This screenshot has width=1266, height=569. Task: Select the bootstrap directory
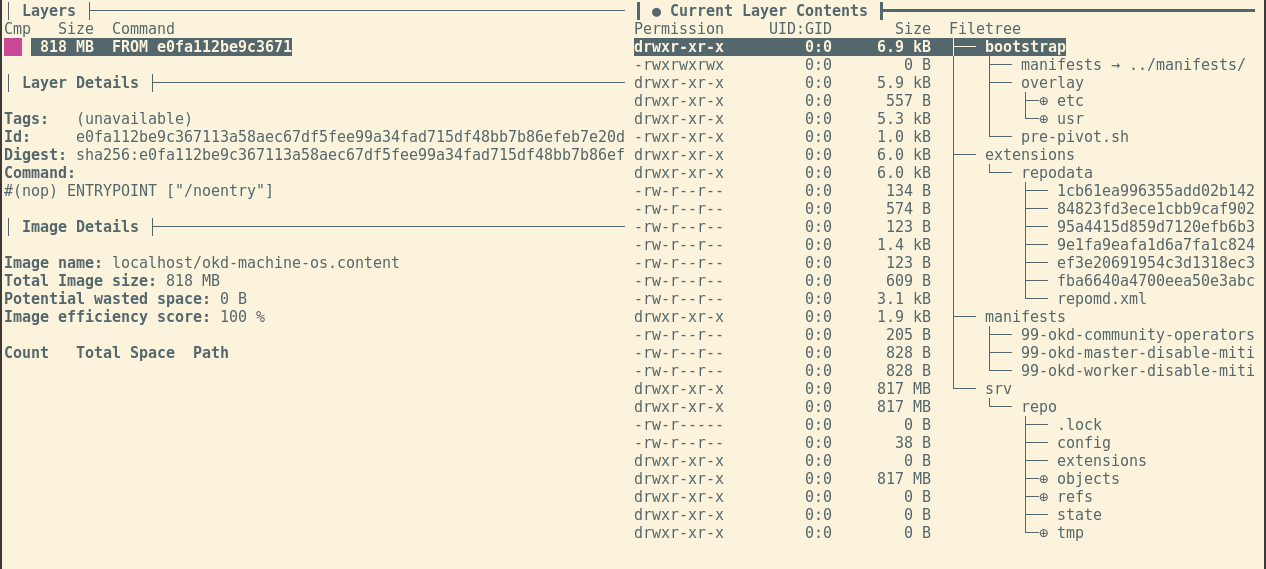(x=1025, y=47)
